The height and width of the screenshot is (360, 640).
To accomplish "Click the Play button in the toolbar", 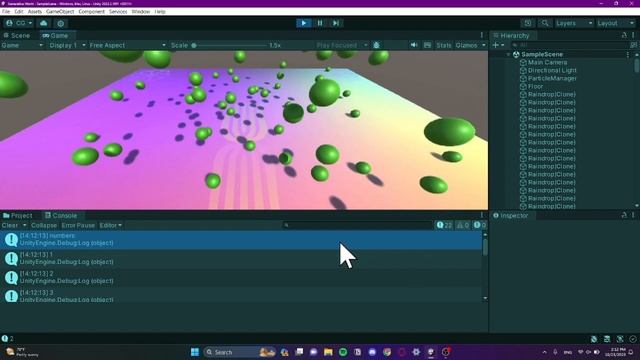I will (x=304, y=23).
